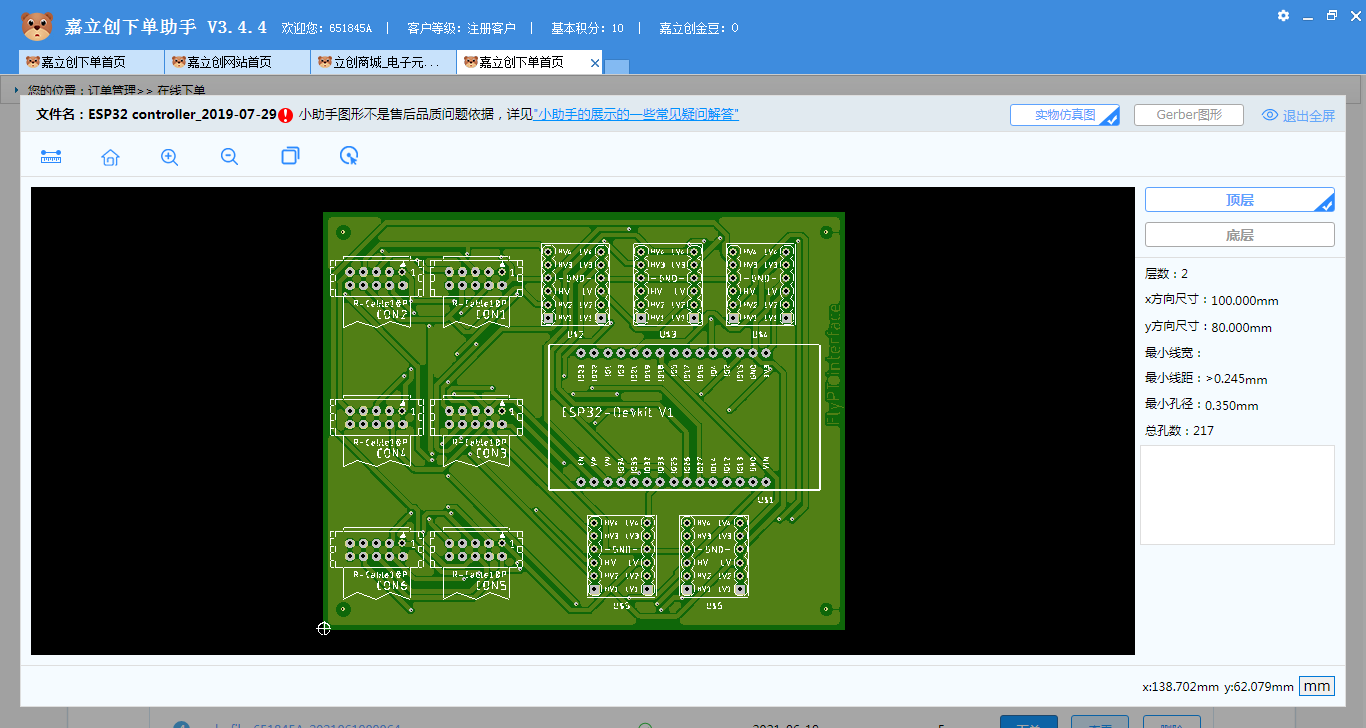The height and width of the screenshot is (728, 1366).
Task: Show the 顶层 top layer
Action: click(x=1239, y=200)
